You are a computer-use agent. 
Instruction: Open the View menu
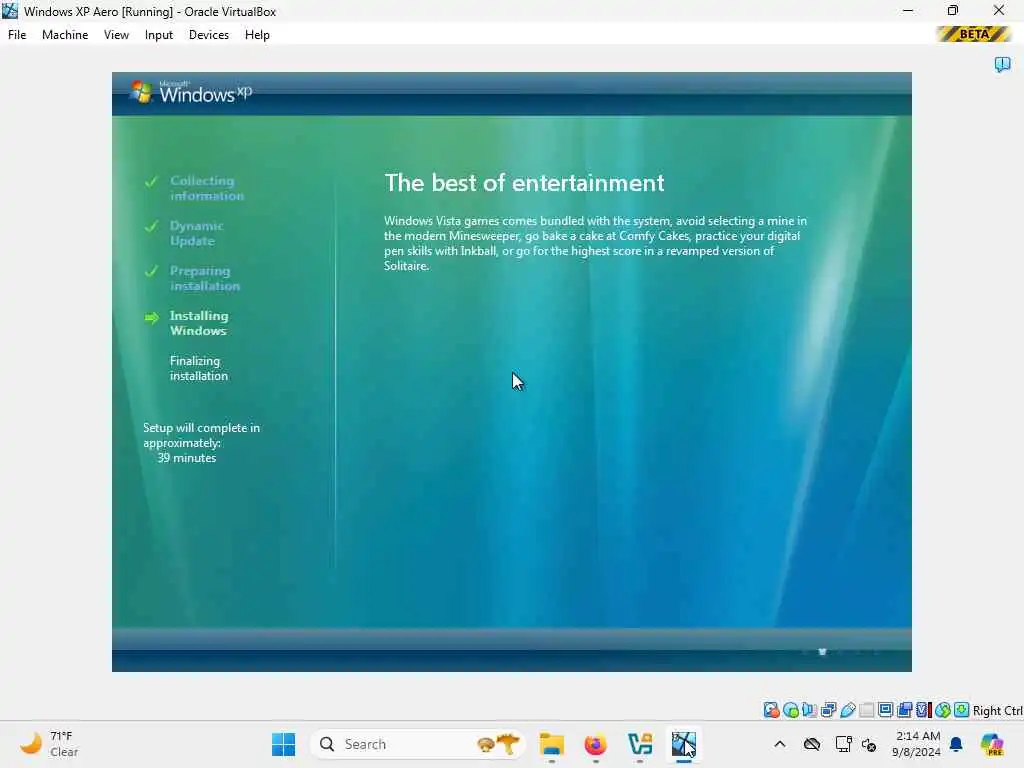[116, 35]
